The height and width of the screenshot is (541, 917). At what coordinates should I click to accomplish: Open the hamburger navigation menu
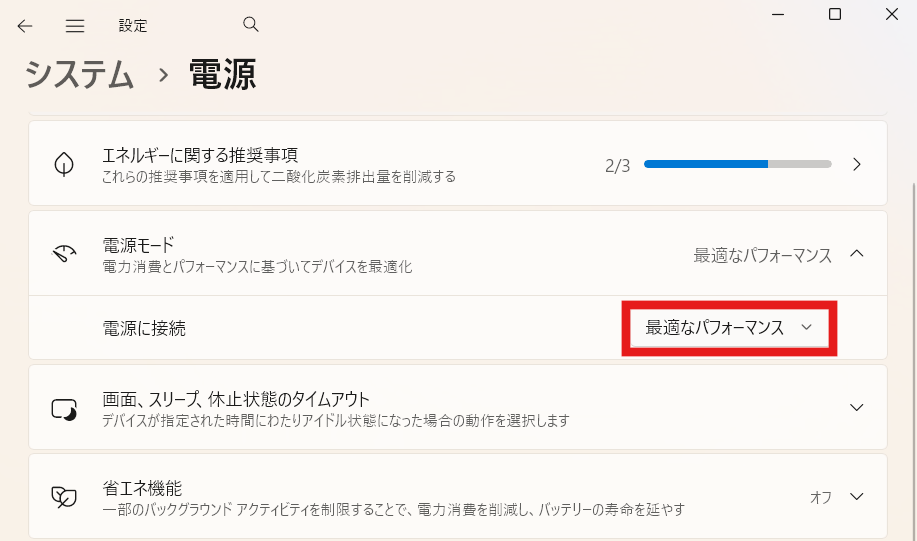(75, 26)
